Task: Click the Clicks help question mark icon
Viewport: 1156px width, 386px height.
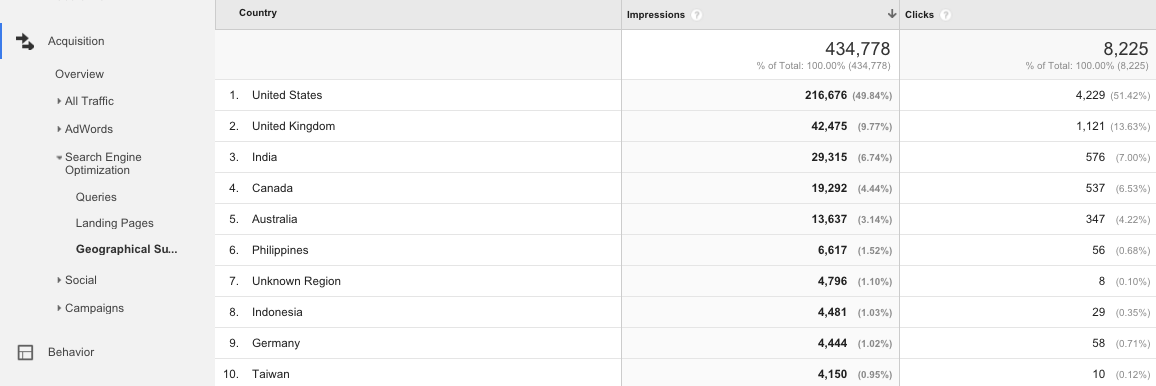Action: coord(946,15)
